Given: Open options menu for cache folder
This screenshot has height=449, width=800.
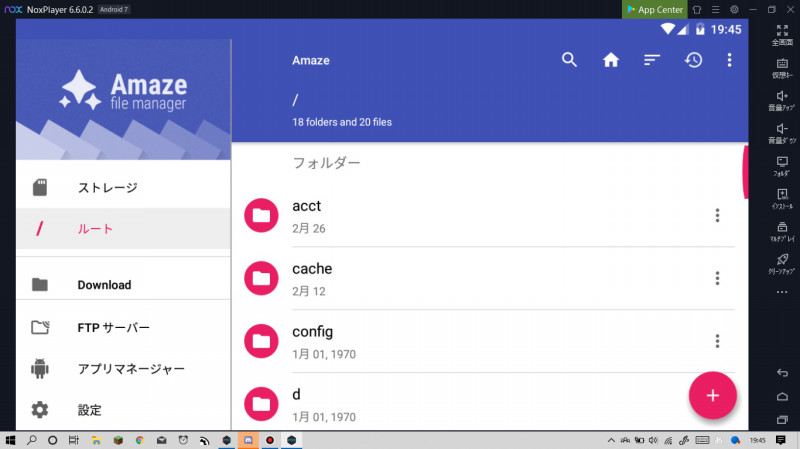Looking at the screenshot, I should tap(717, 278).
